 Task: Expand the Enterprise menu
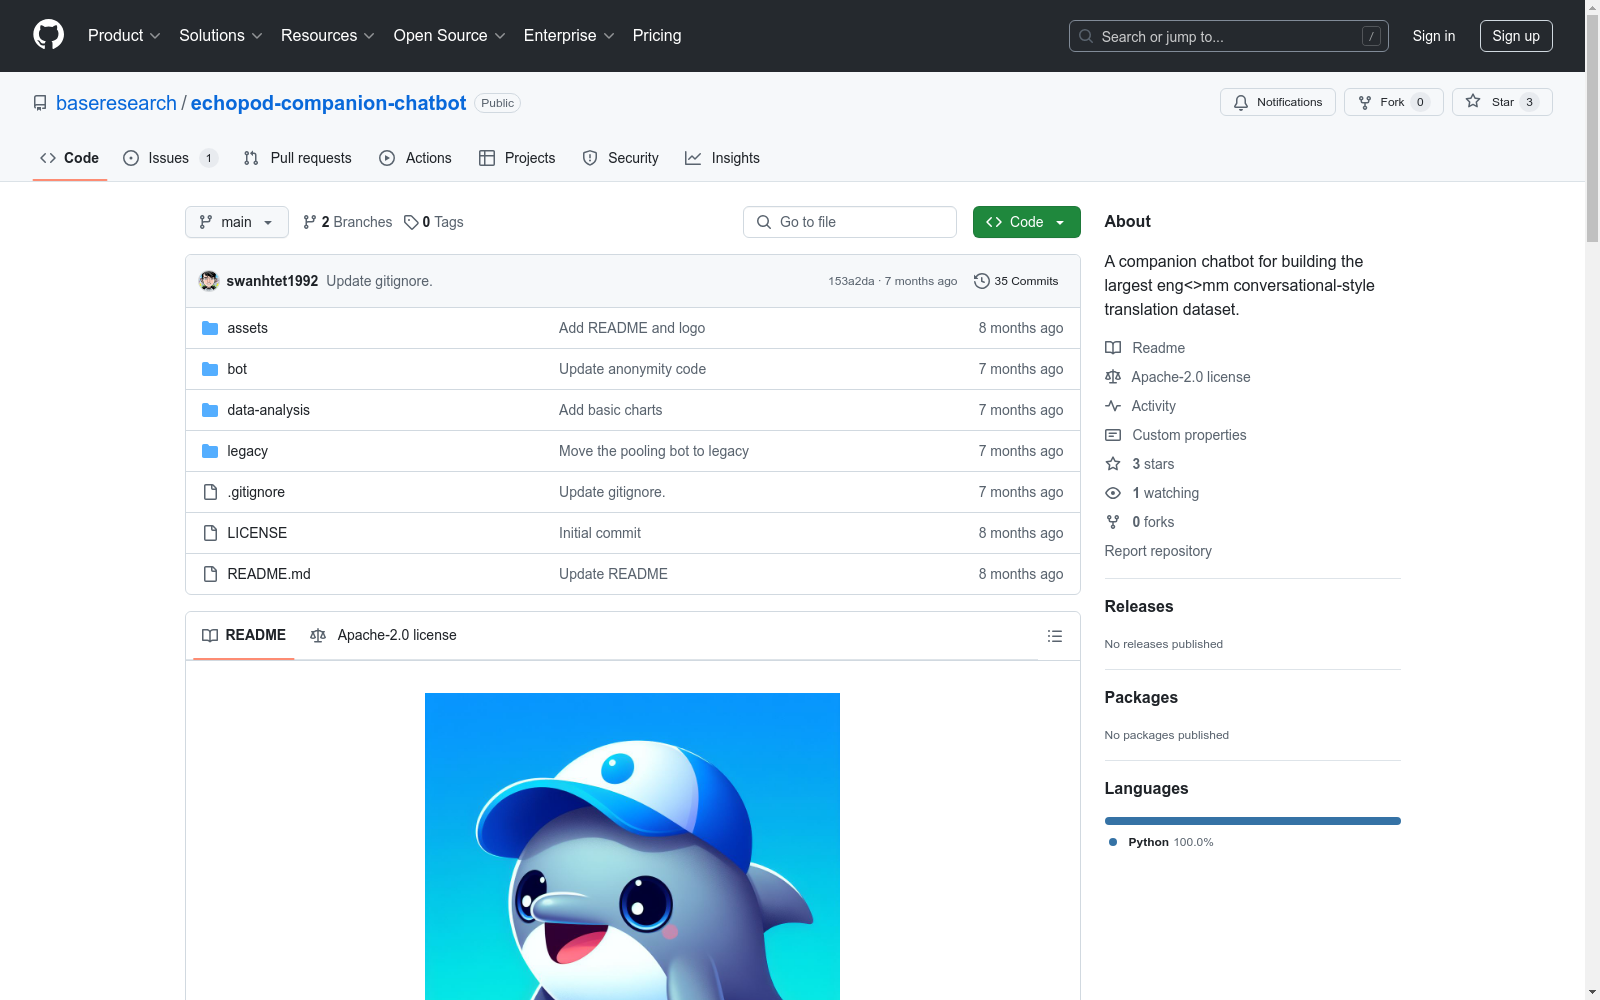569,35
